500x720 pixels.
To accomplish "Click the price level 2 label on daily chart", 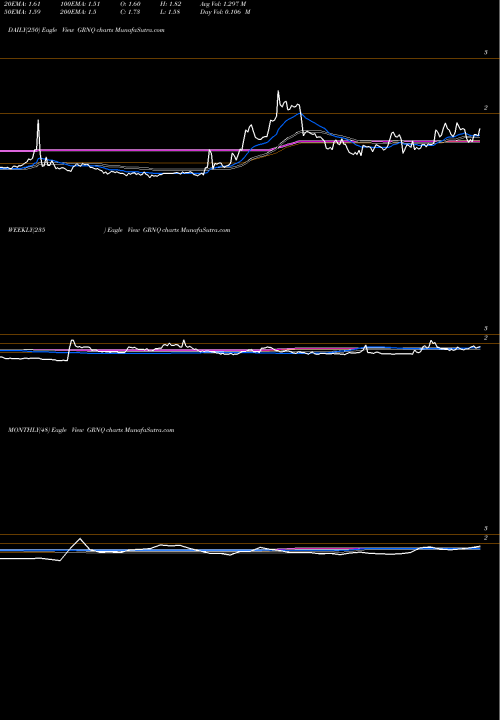I will pos(485,107).
